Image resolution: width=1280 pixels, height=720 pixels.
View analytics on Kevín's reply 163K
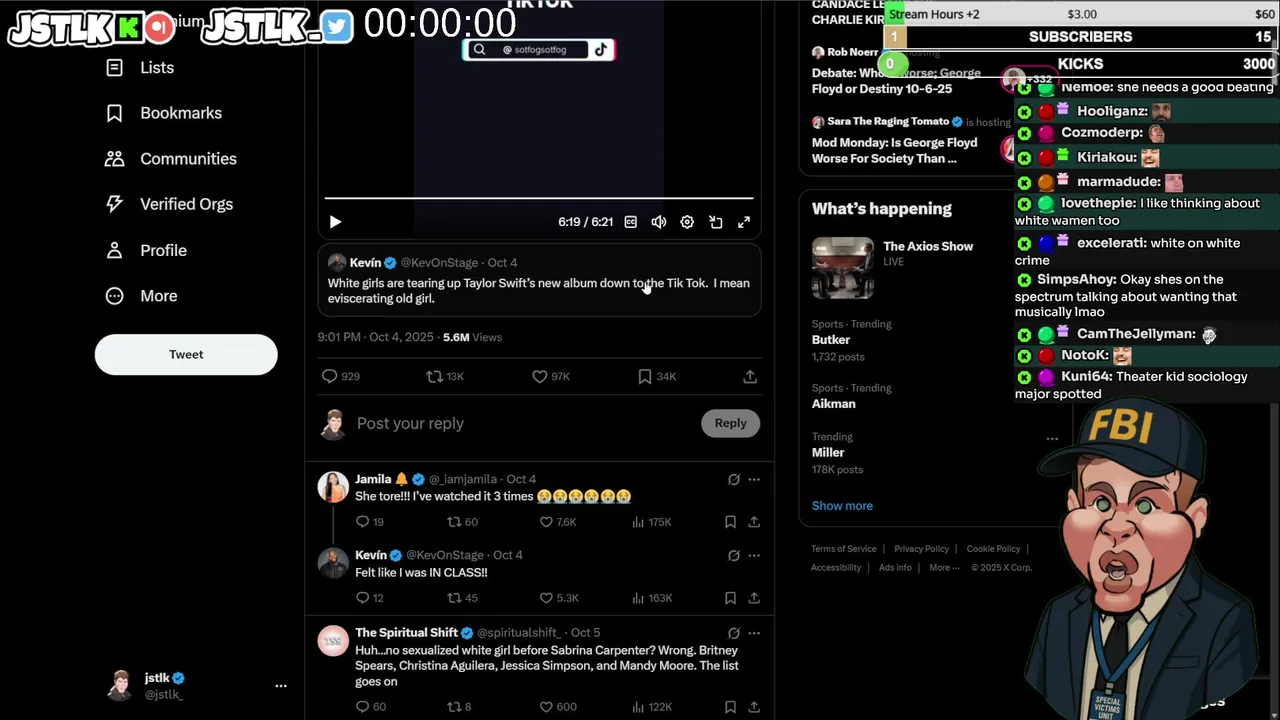(x=654, y=598)
